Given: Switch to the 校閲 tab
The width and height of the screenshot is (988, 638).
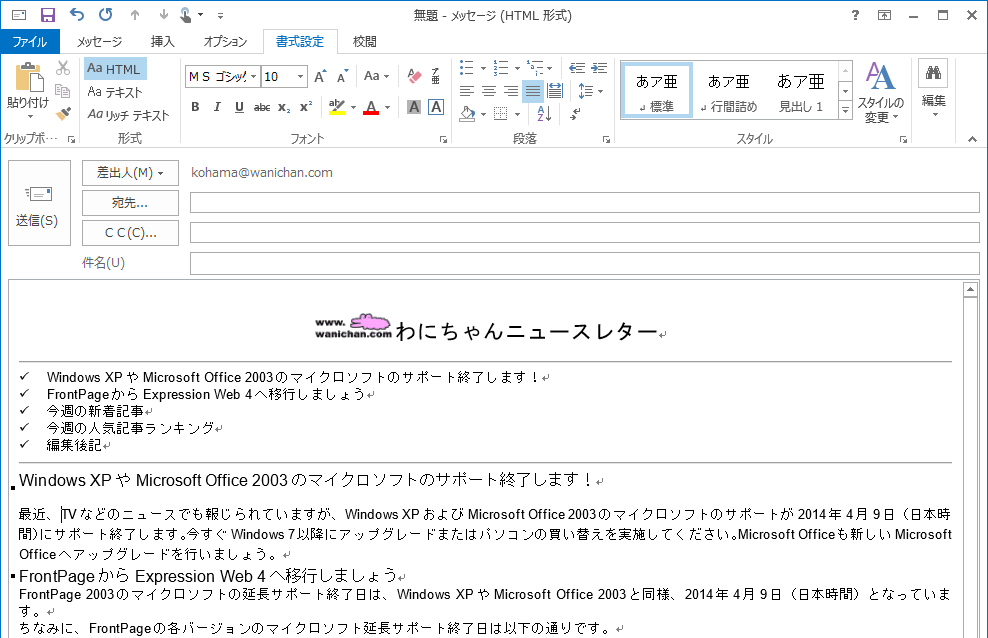Looking at the screenshot, I should pyautogui.click(x=365, y=42).
